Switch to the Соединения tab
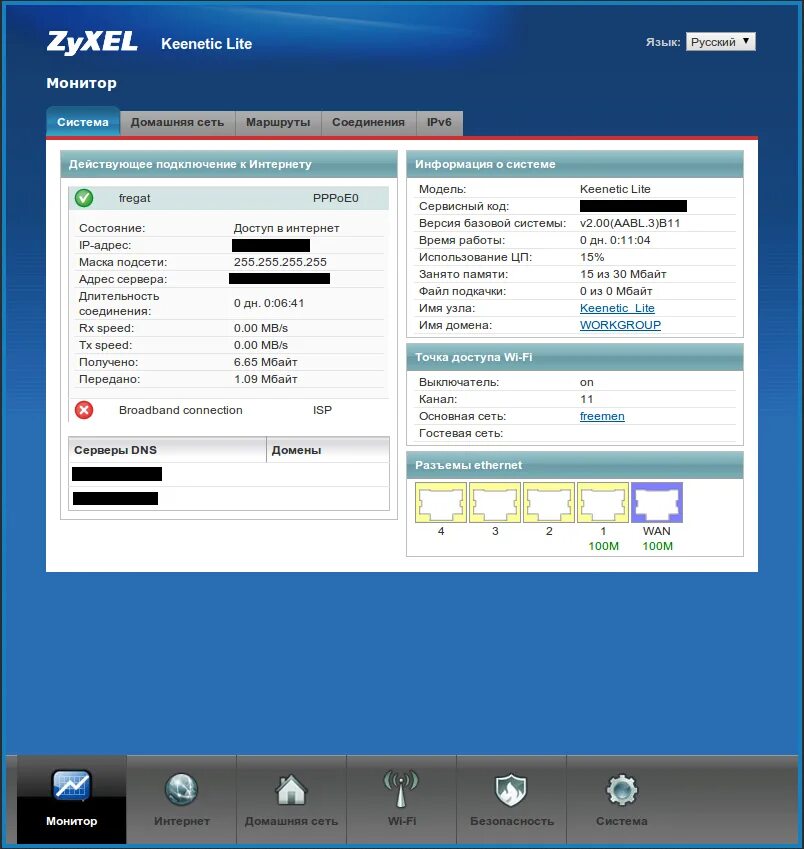The image size is (804, 849). (369, 122)
